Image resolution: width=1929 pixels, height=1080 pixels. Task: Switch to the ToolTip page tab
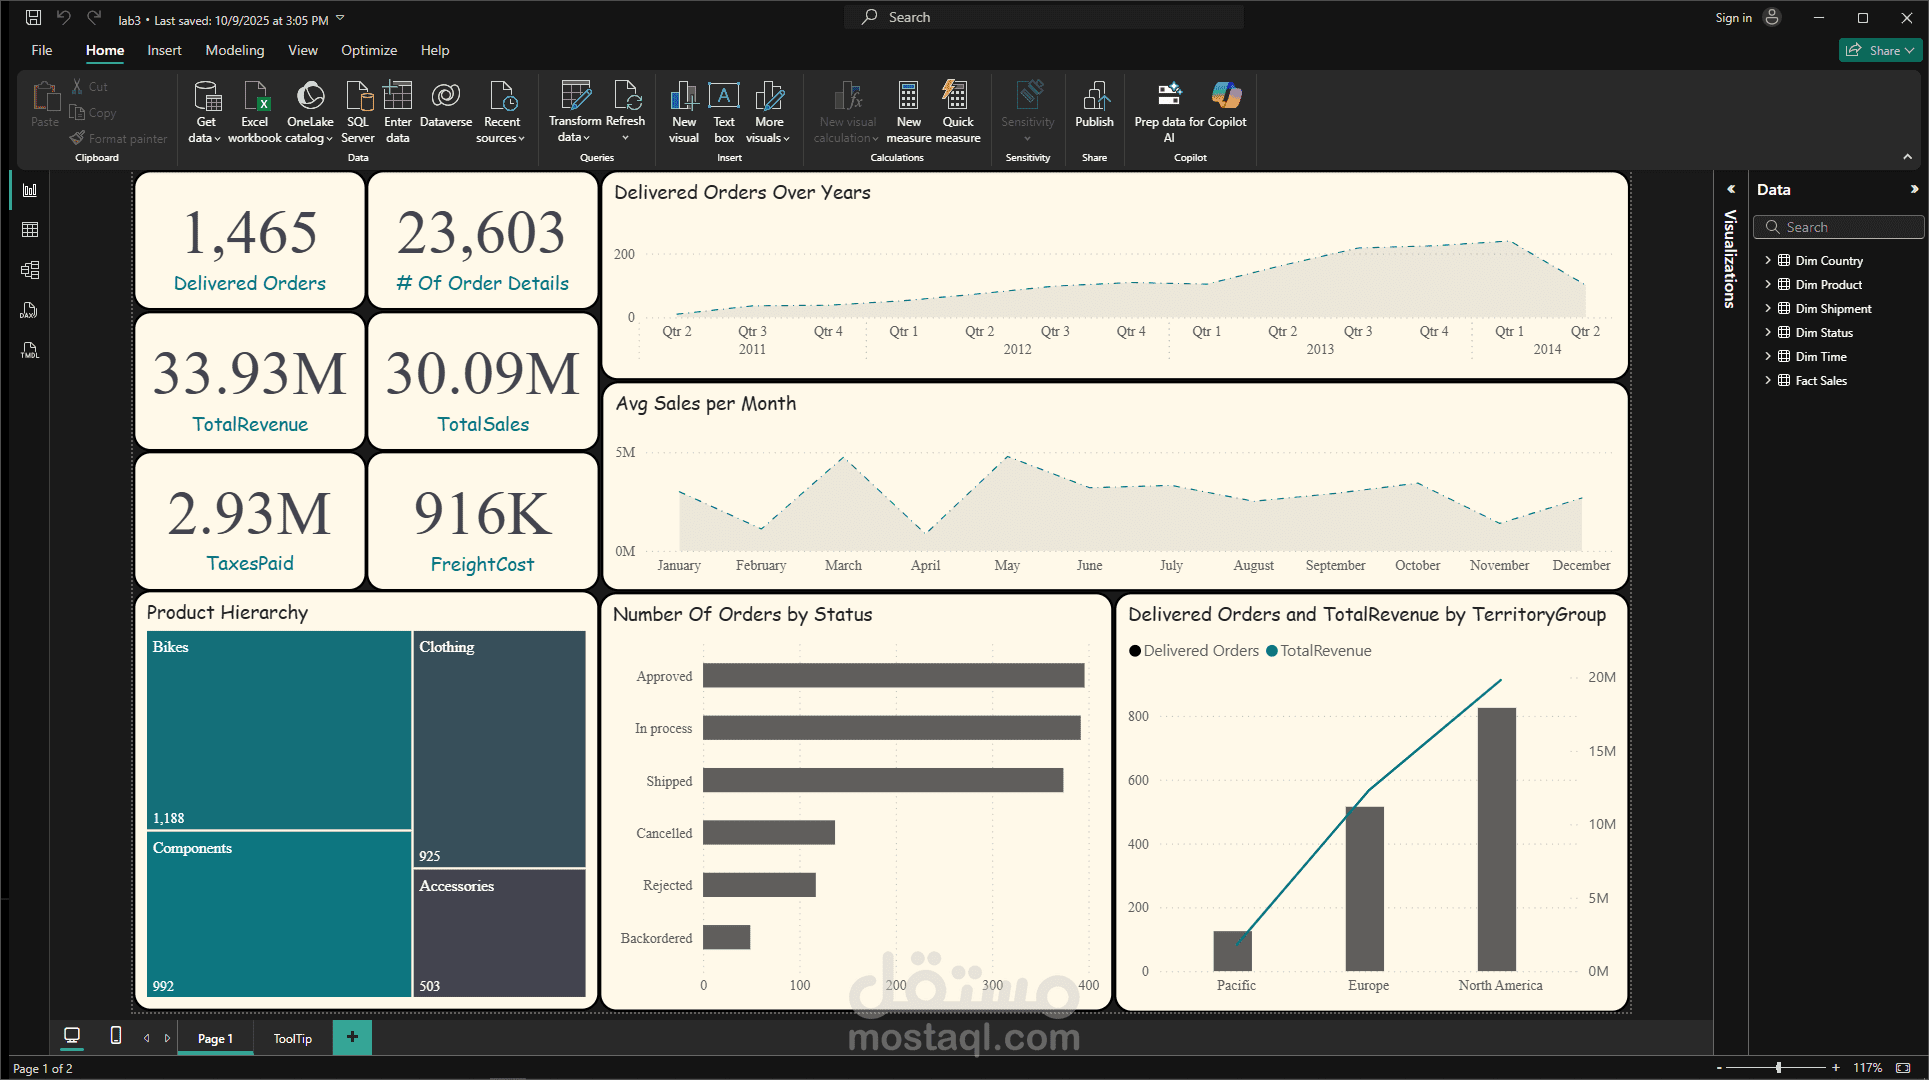point(293,1038)
